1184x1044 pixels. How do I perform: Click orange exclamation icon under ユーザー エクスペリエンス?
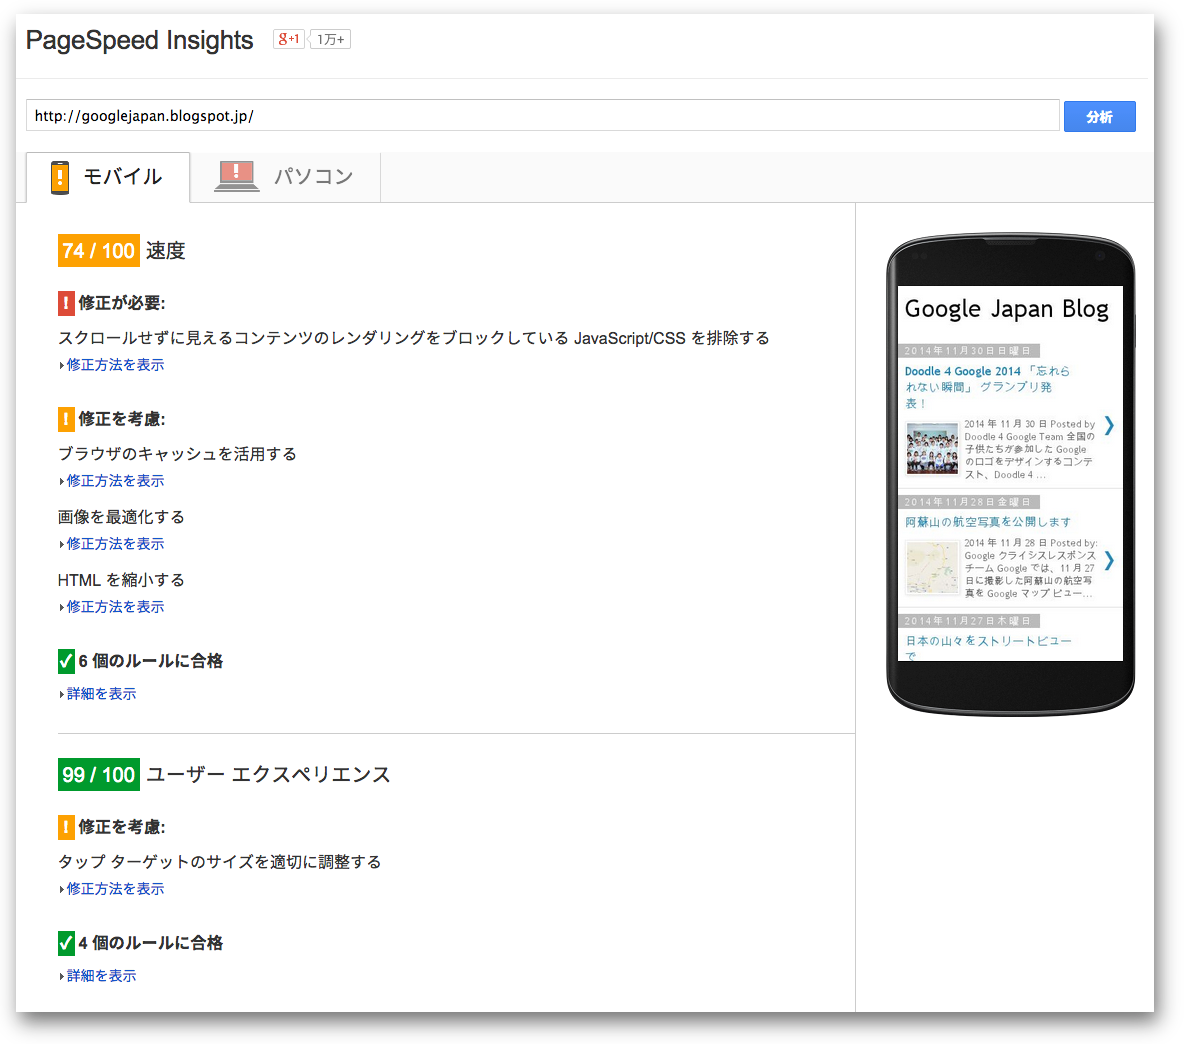(x=66, y=827)
